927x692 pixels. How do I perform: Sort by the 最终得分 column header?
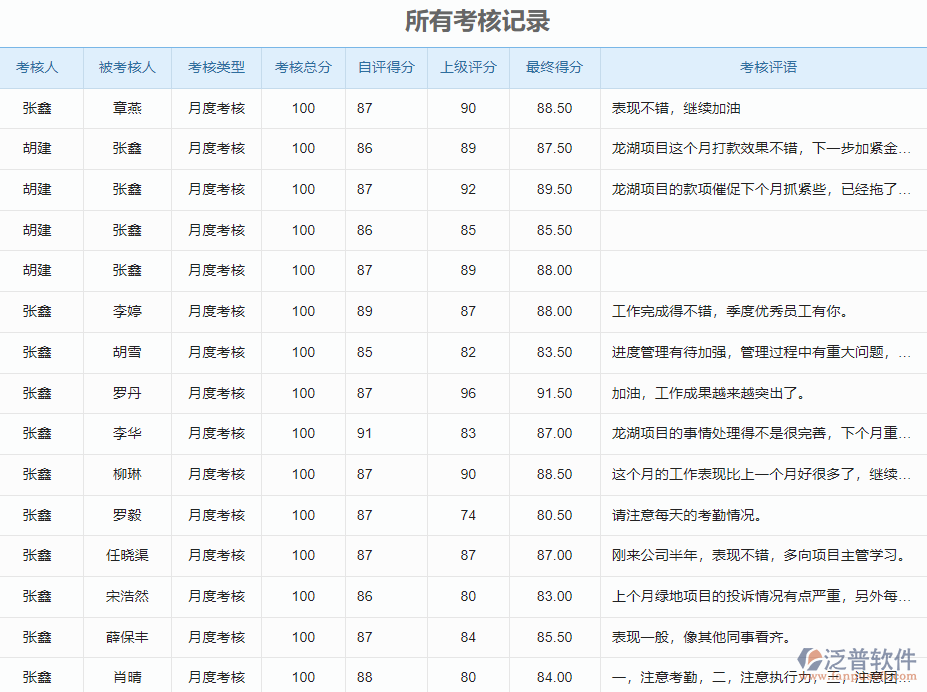coord(548,67)
